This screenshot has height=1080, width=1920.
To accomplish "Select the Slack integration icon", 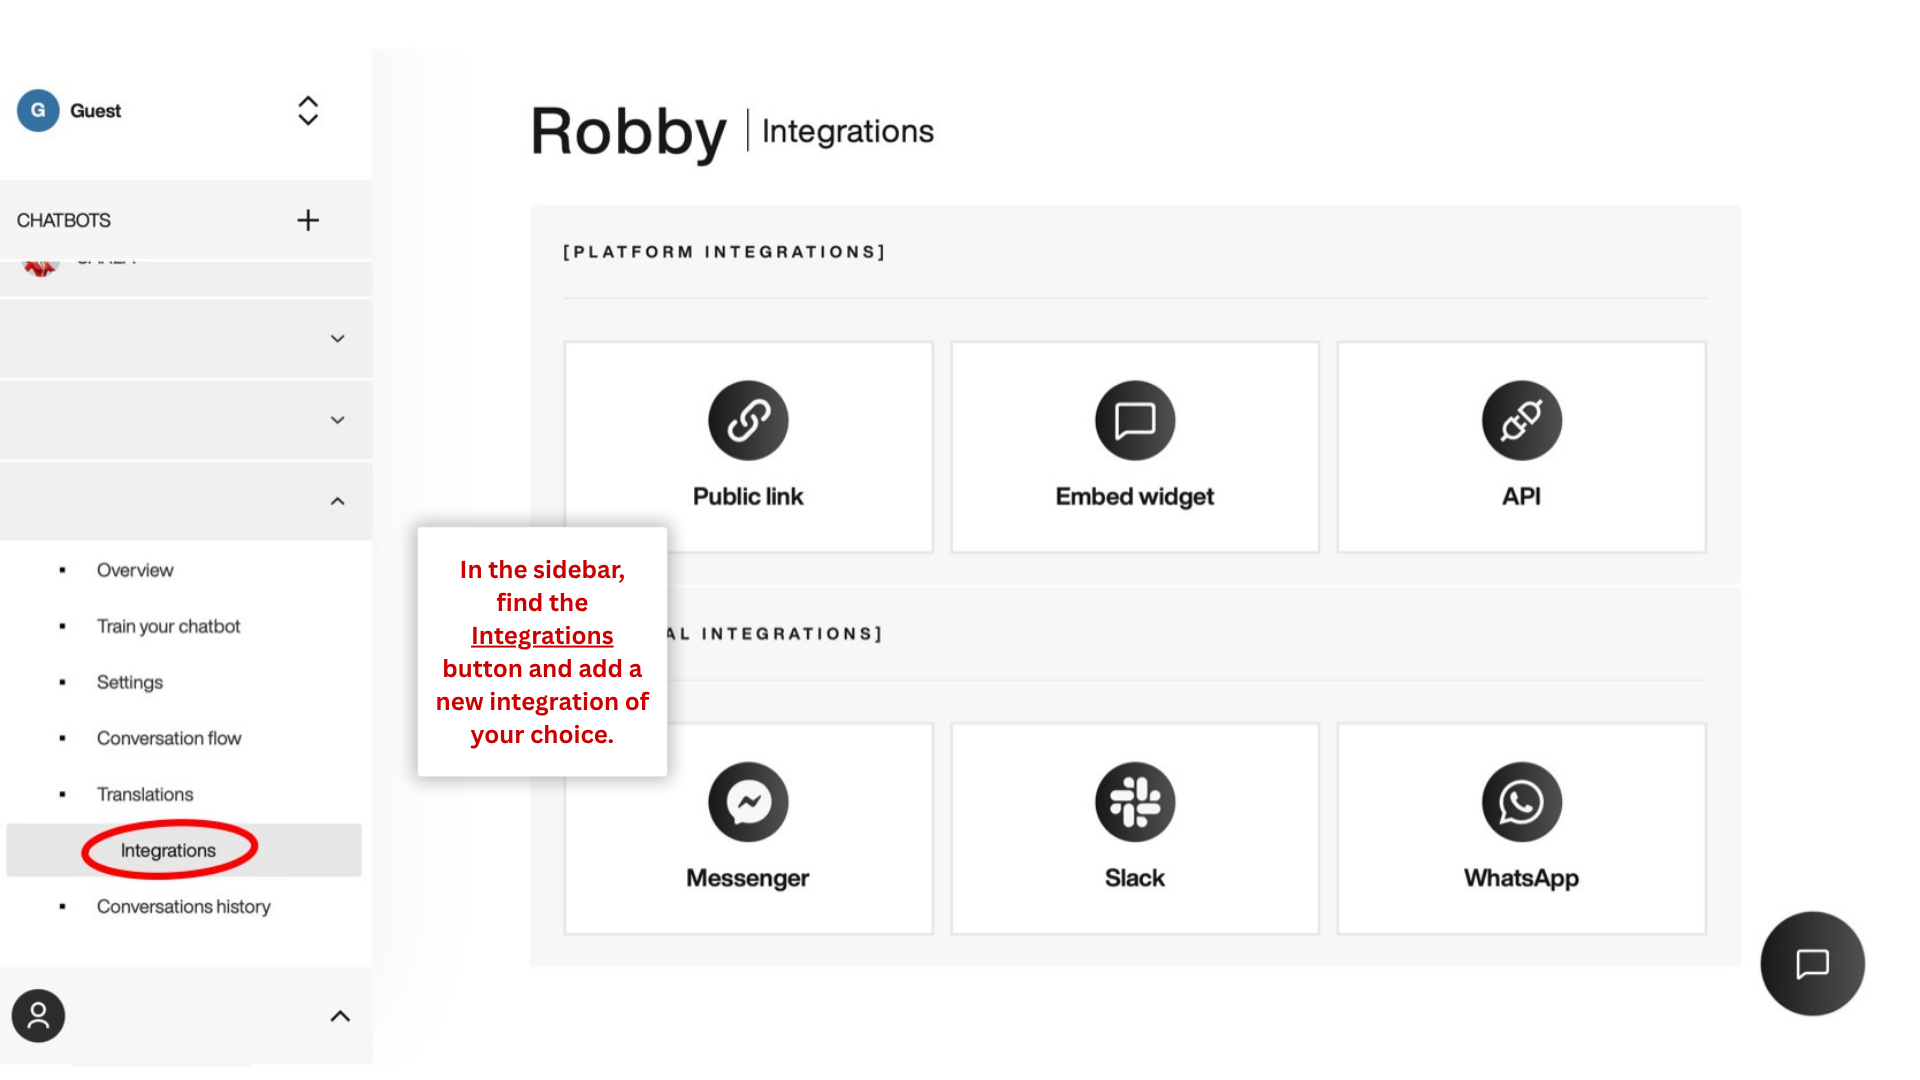I will (x=1134, y=802).
